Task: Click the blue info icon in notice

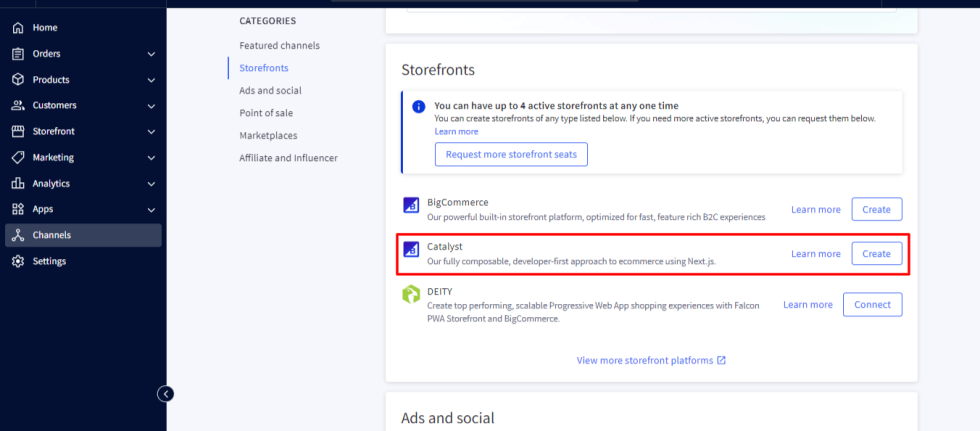Action: [x=419, y=107]
